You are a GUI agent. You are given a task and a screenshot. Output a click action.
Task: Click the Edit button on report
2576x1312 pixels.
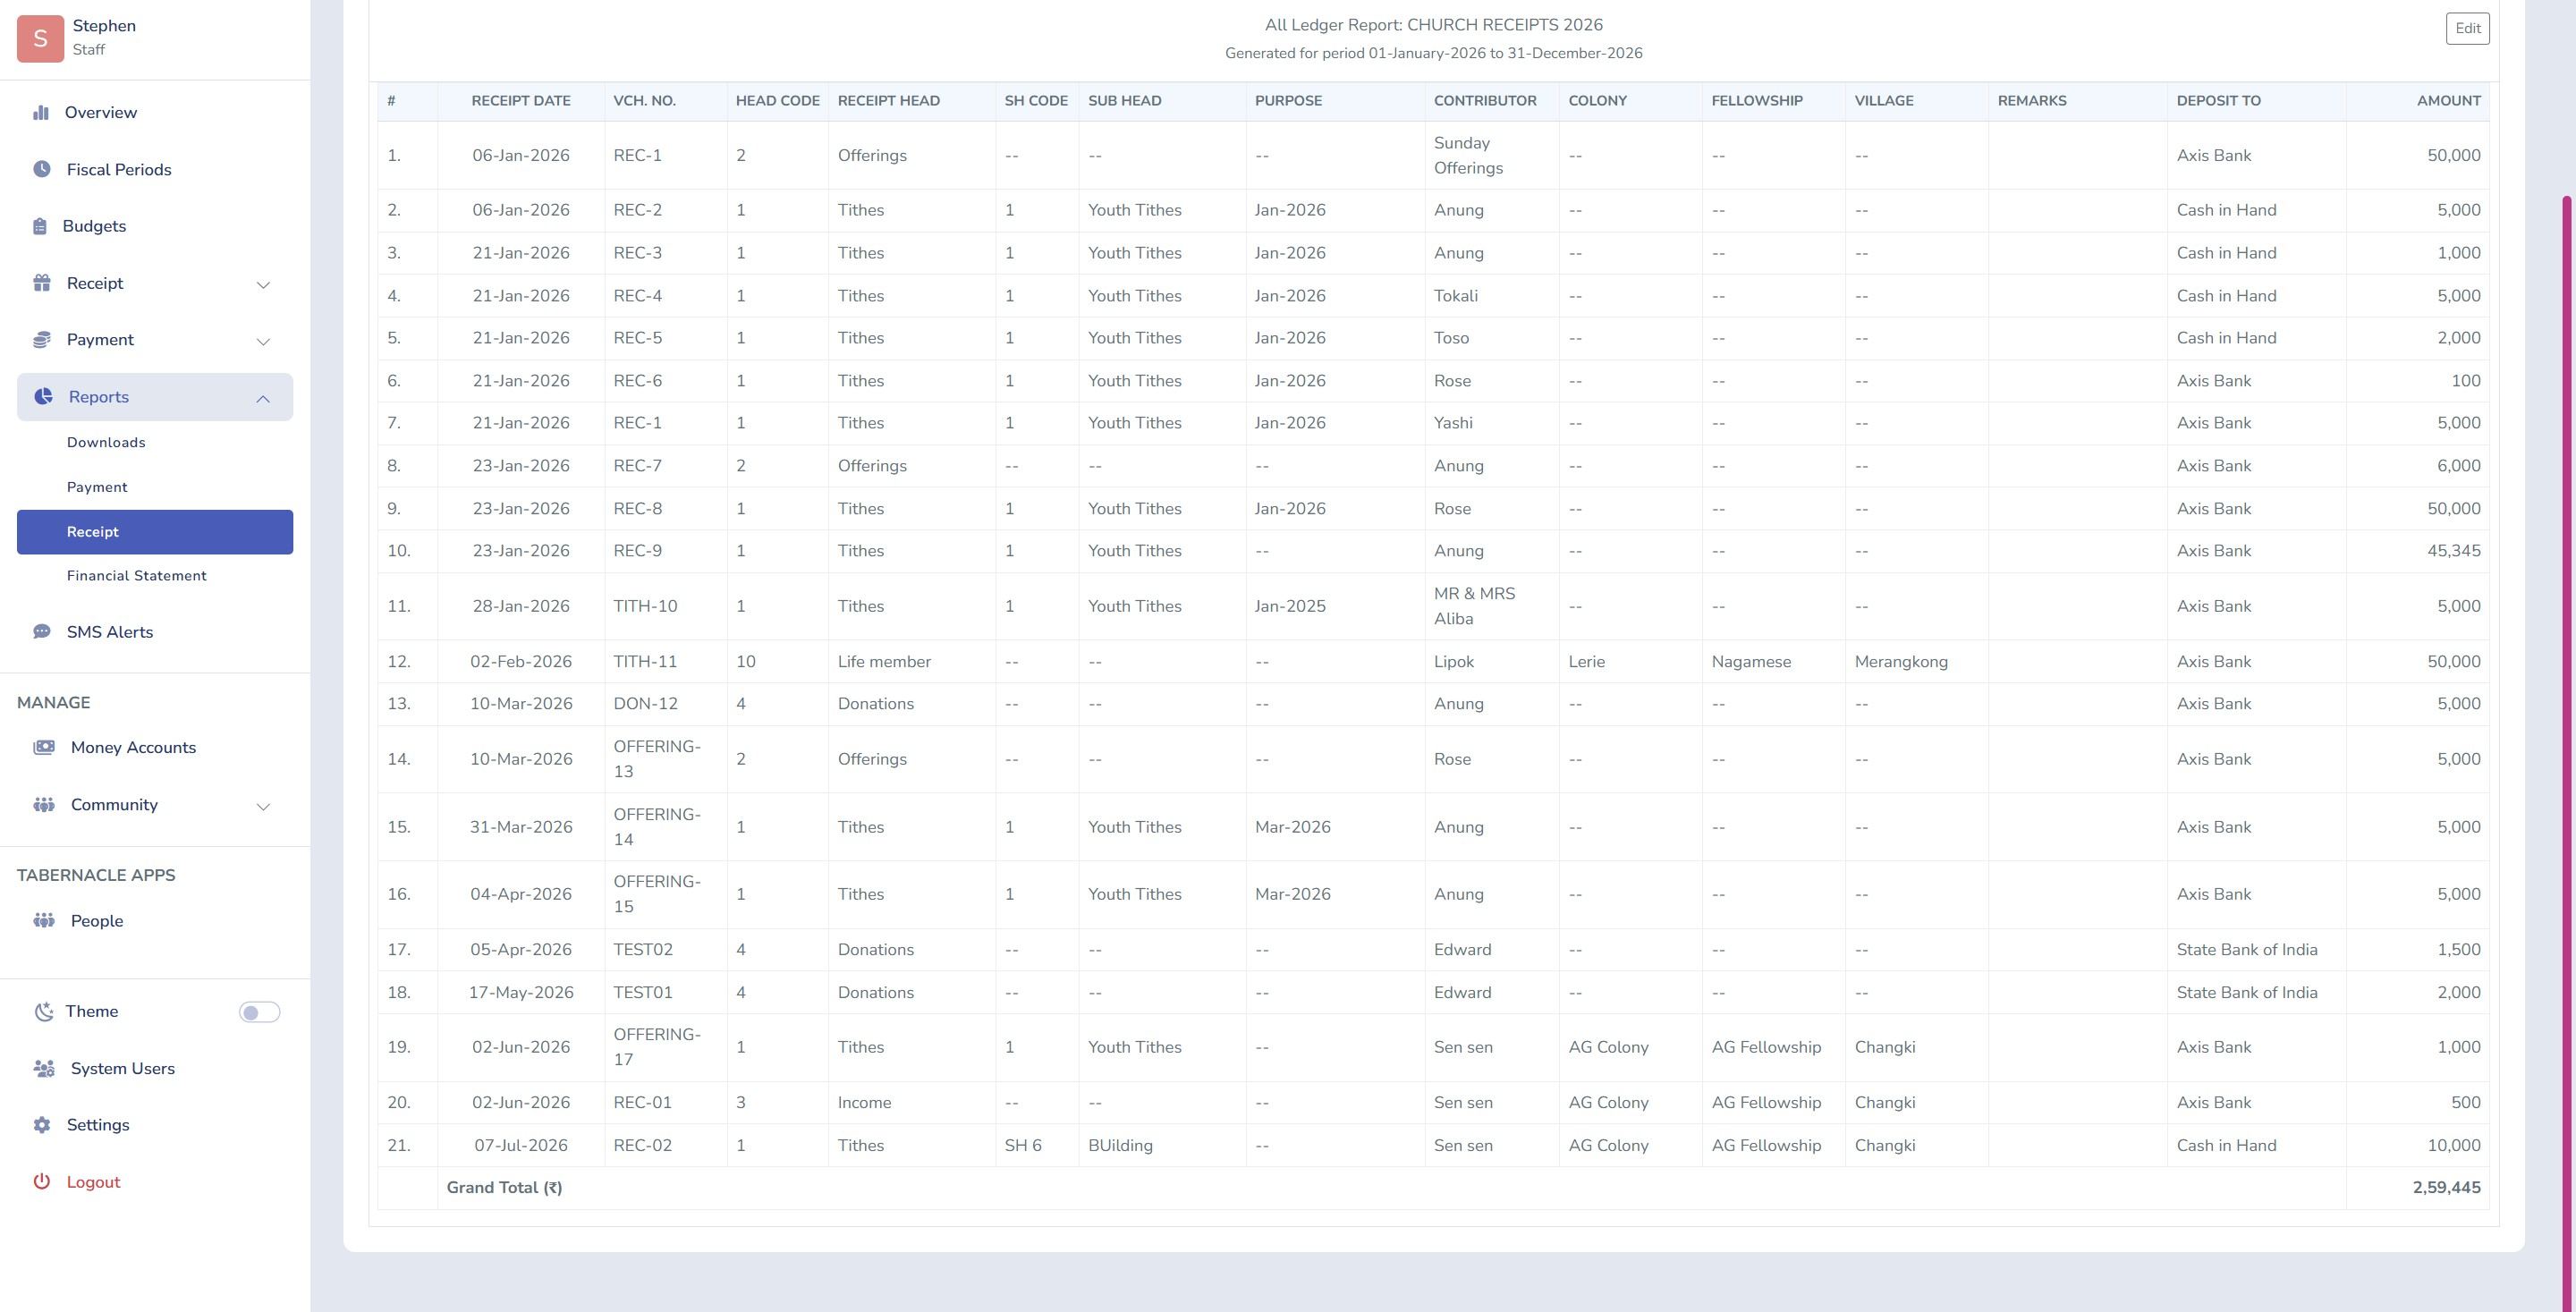[2467, 28]
